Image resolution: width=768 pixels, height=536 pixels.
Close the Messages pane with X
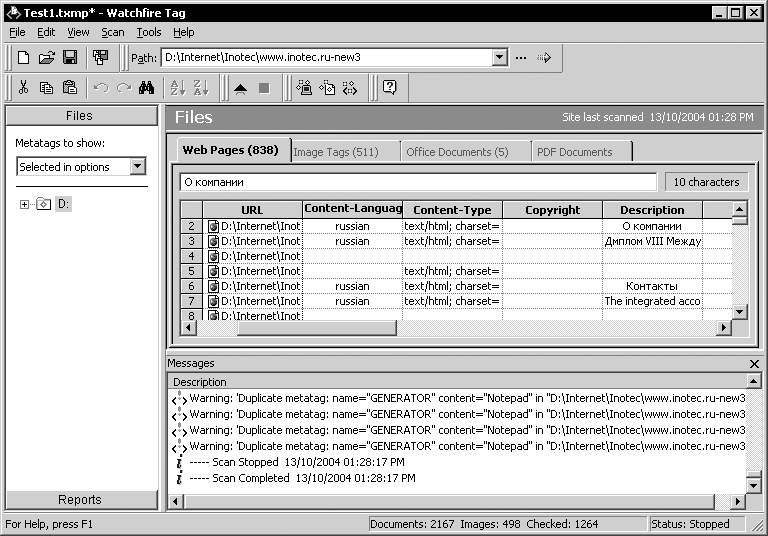tap(754, 364)
